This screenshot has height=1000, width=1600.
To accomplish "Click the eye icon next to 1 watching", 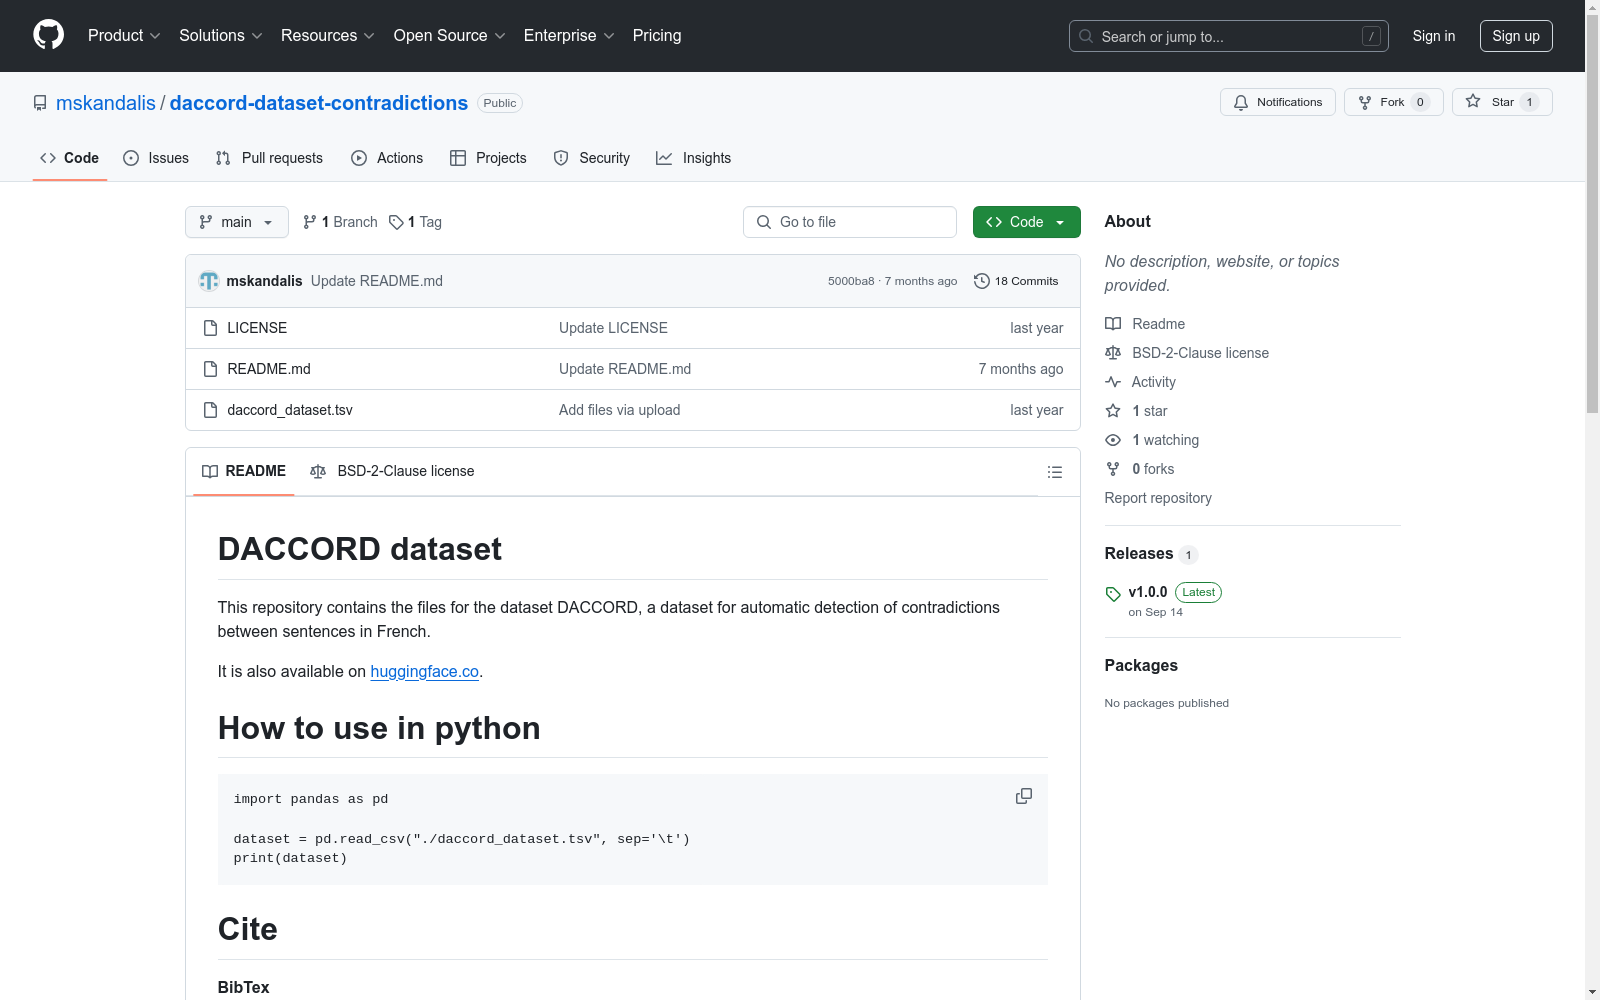I will click(1113, 440).
